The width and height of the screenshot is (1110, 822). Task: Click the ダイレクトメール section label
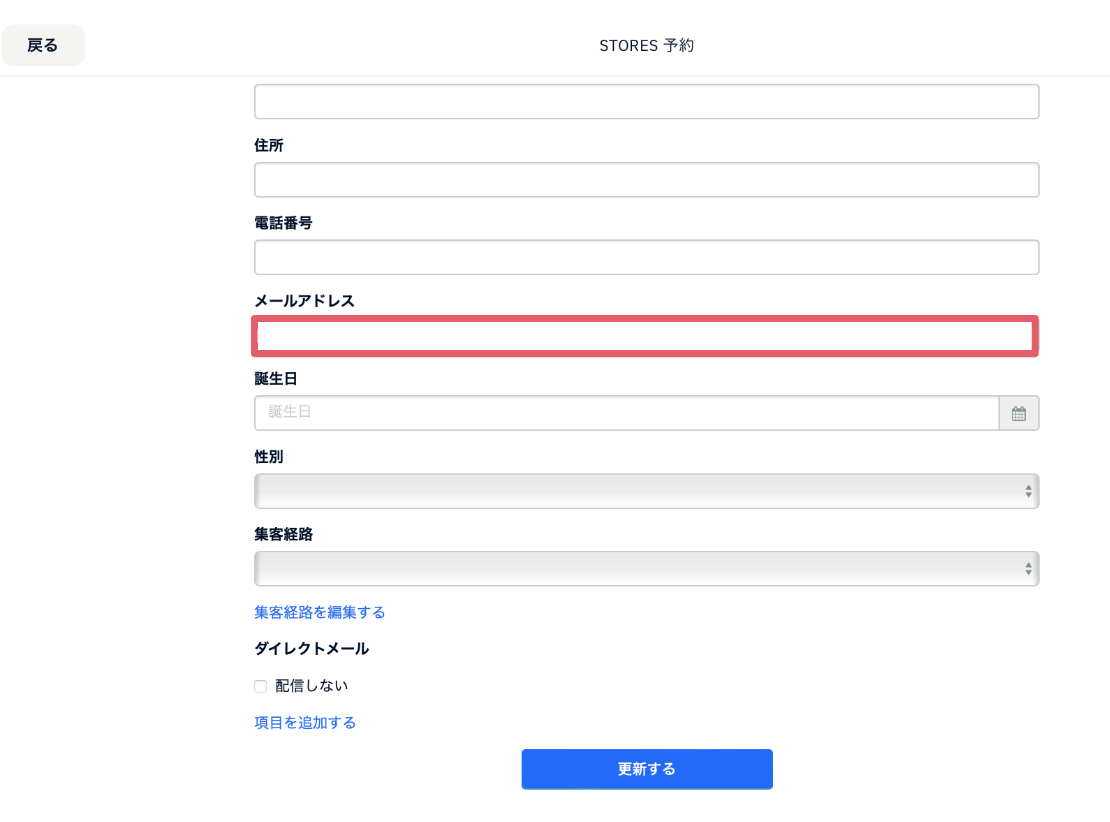[311, 649]
